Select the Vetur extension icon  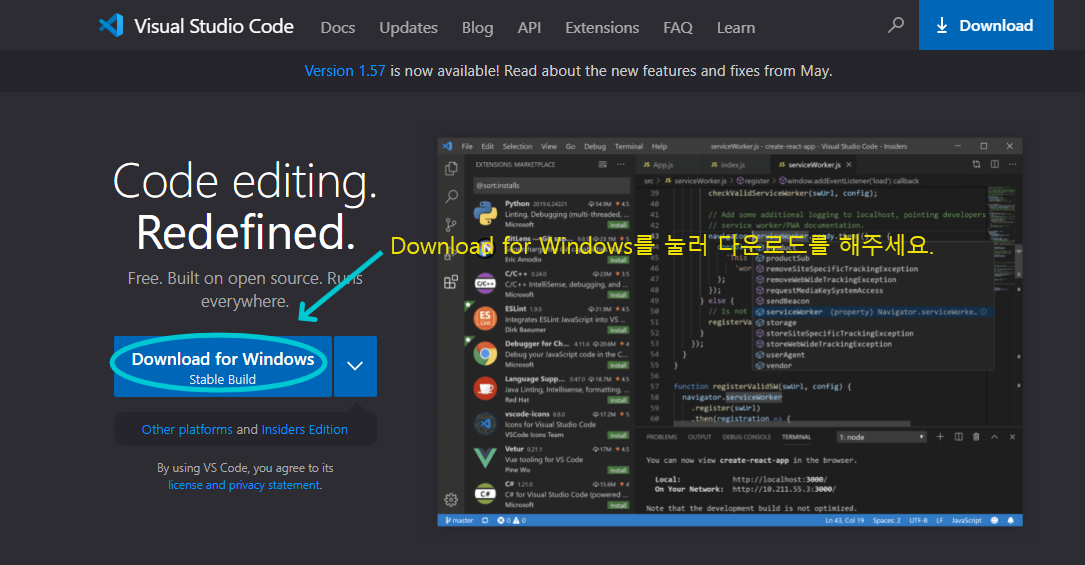(485, 459)
